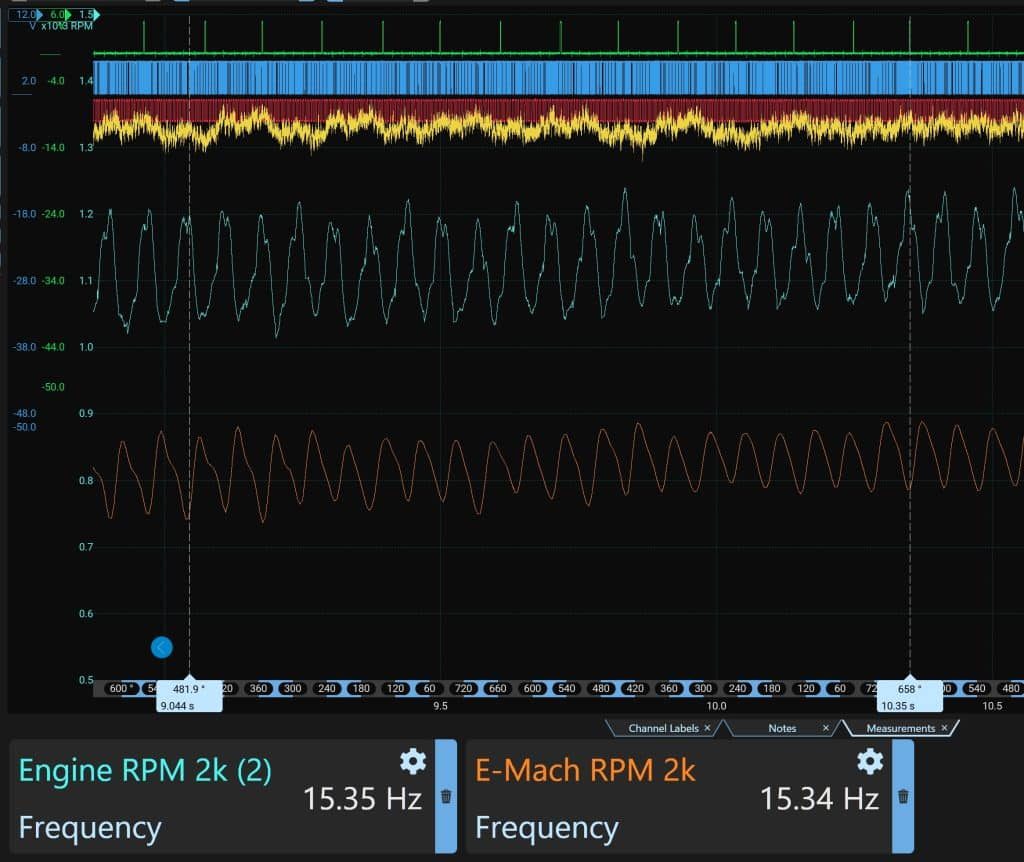The image size is (1024, 862).
Task: Select the ruler handle showing 481.9° and 9.044 s
Action: click(189, 696)
